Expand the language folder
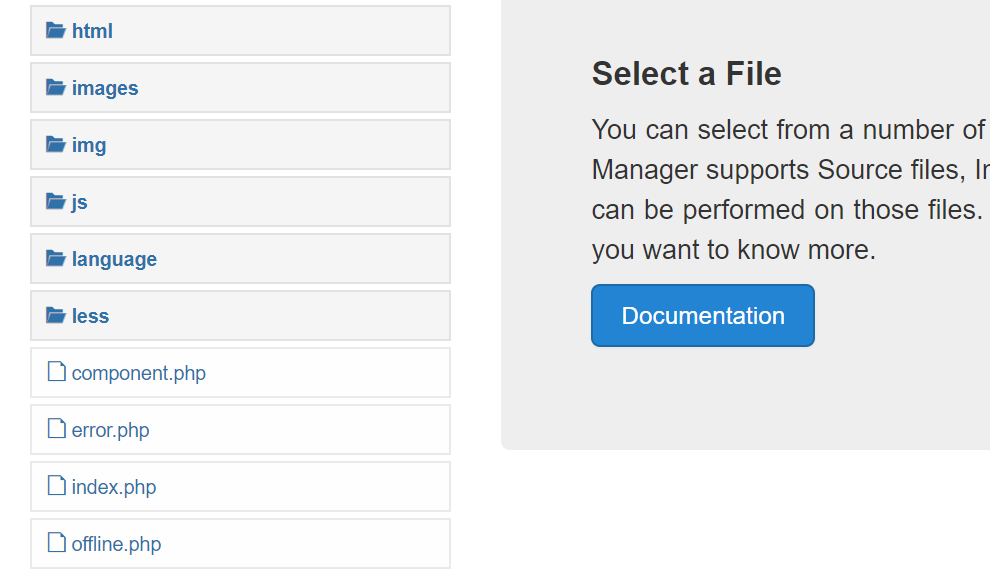 [114, 259]
